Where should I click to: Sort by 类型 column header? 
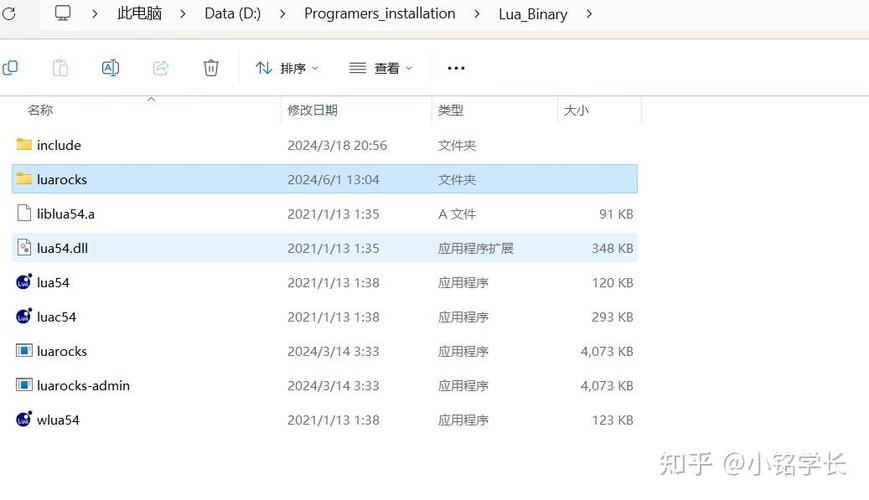coord(450,110)
